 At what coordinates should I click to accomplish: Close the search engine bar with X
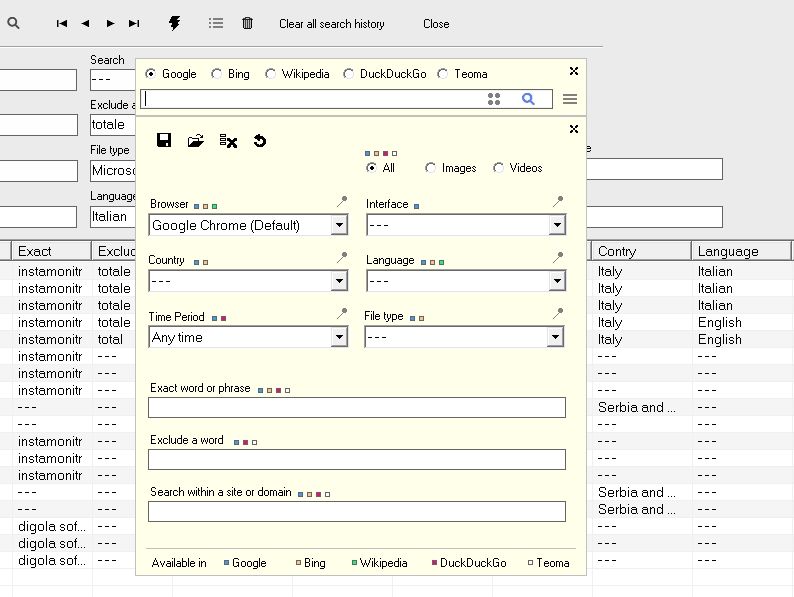coord(574,71)
